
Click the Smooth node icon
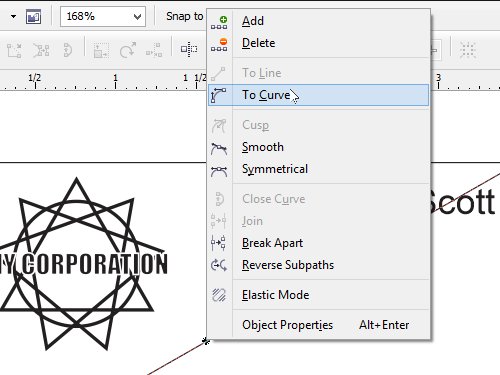coord(219,148)
